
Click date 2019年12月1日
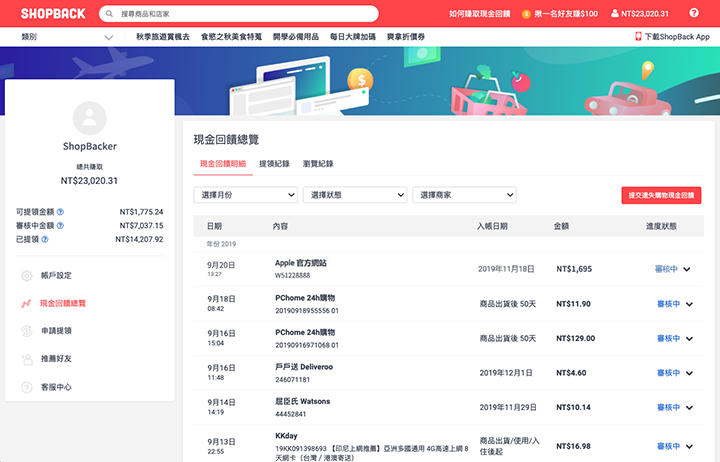coord(506,373)
